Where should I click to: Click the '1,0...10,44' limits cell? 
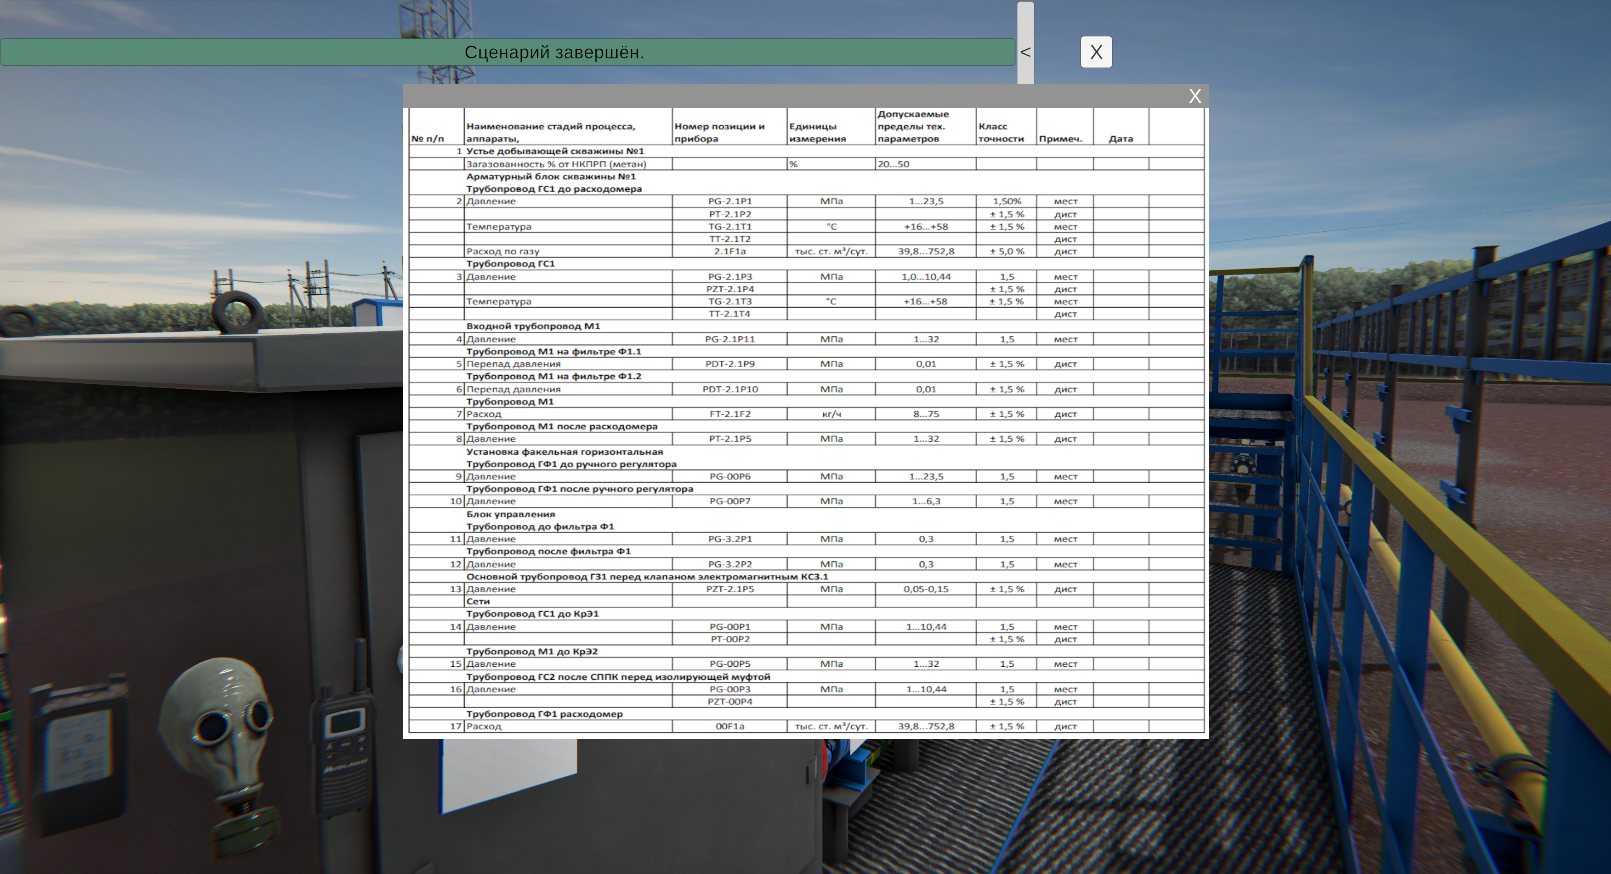[926, 277]
